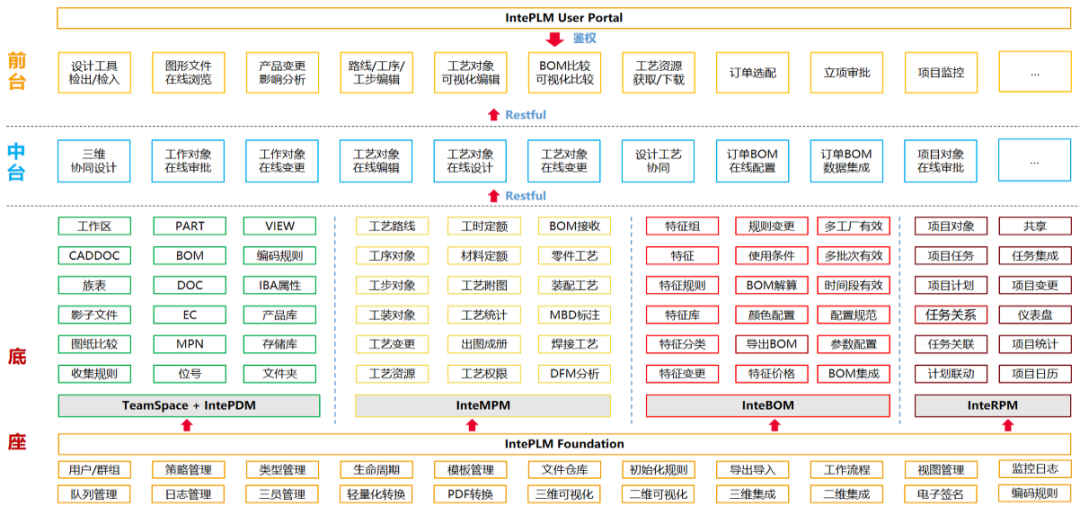Click the 立项审批 box
The width and height of the screenshot is (1080, 506).
click(847, 73)
